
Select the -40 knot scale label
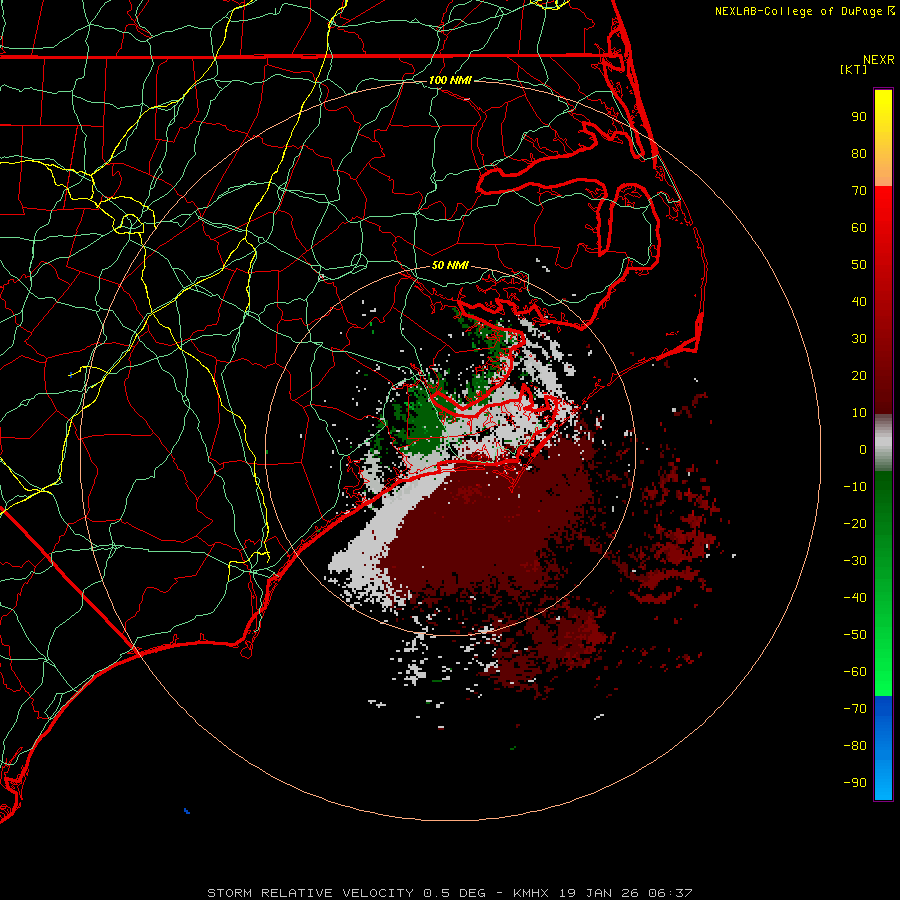(x=855, y=598)
